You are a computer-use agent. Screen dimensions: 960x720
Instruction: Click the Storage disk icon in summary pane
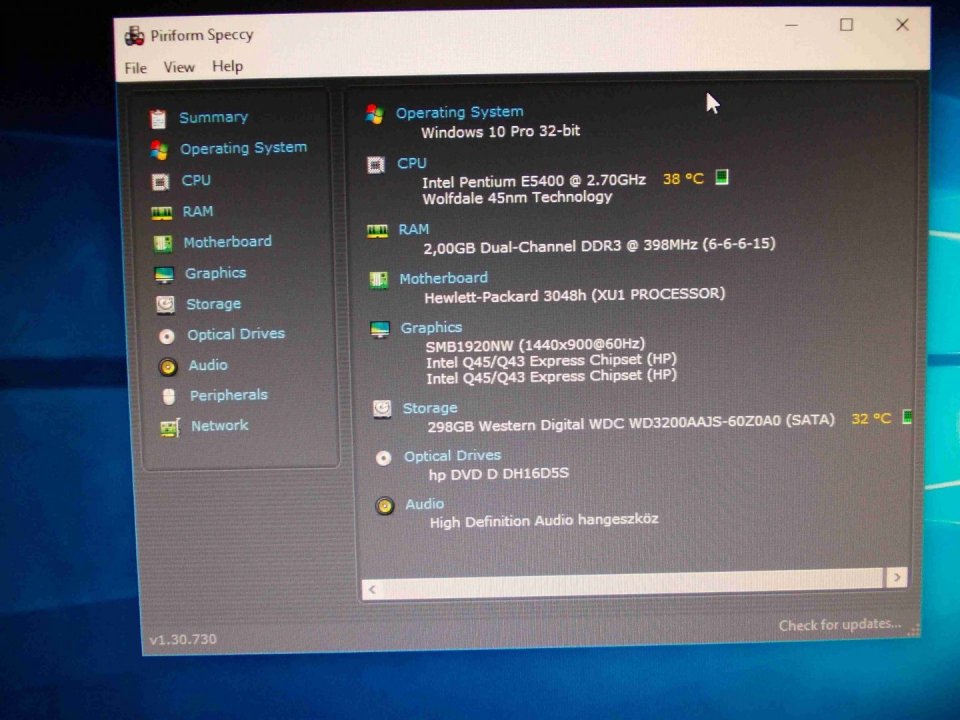[382, 409]
